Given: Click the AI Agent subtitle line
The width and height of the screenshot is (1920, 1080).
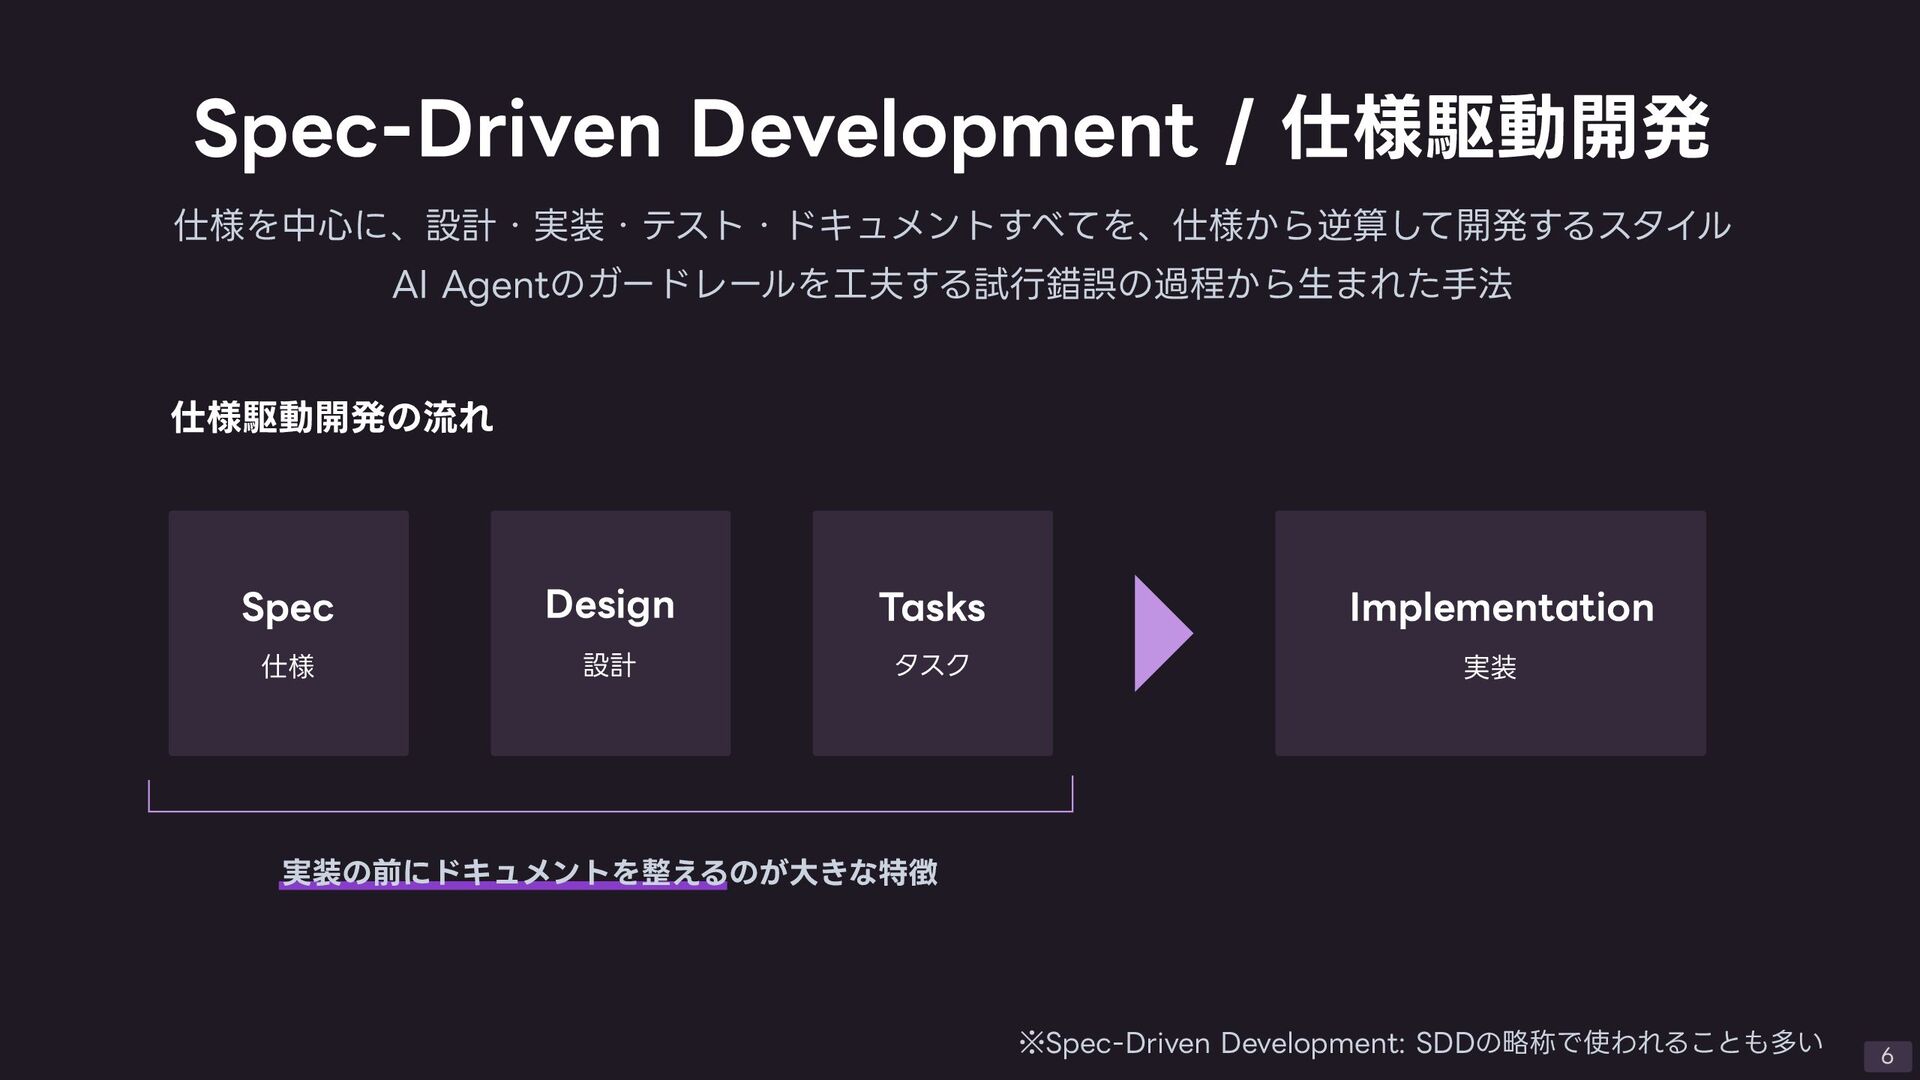Looking at the screenshot, I should pos(951,284).
